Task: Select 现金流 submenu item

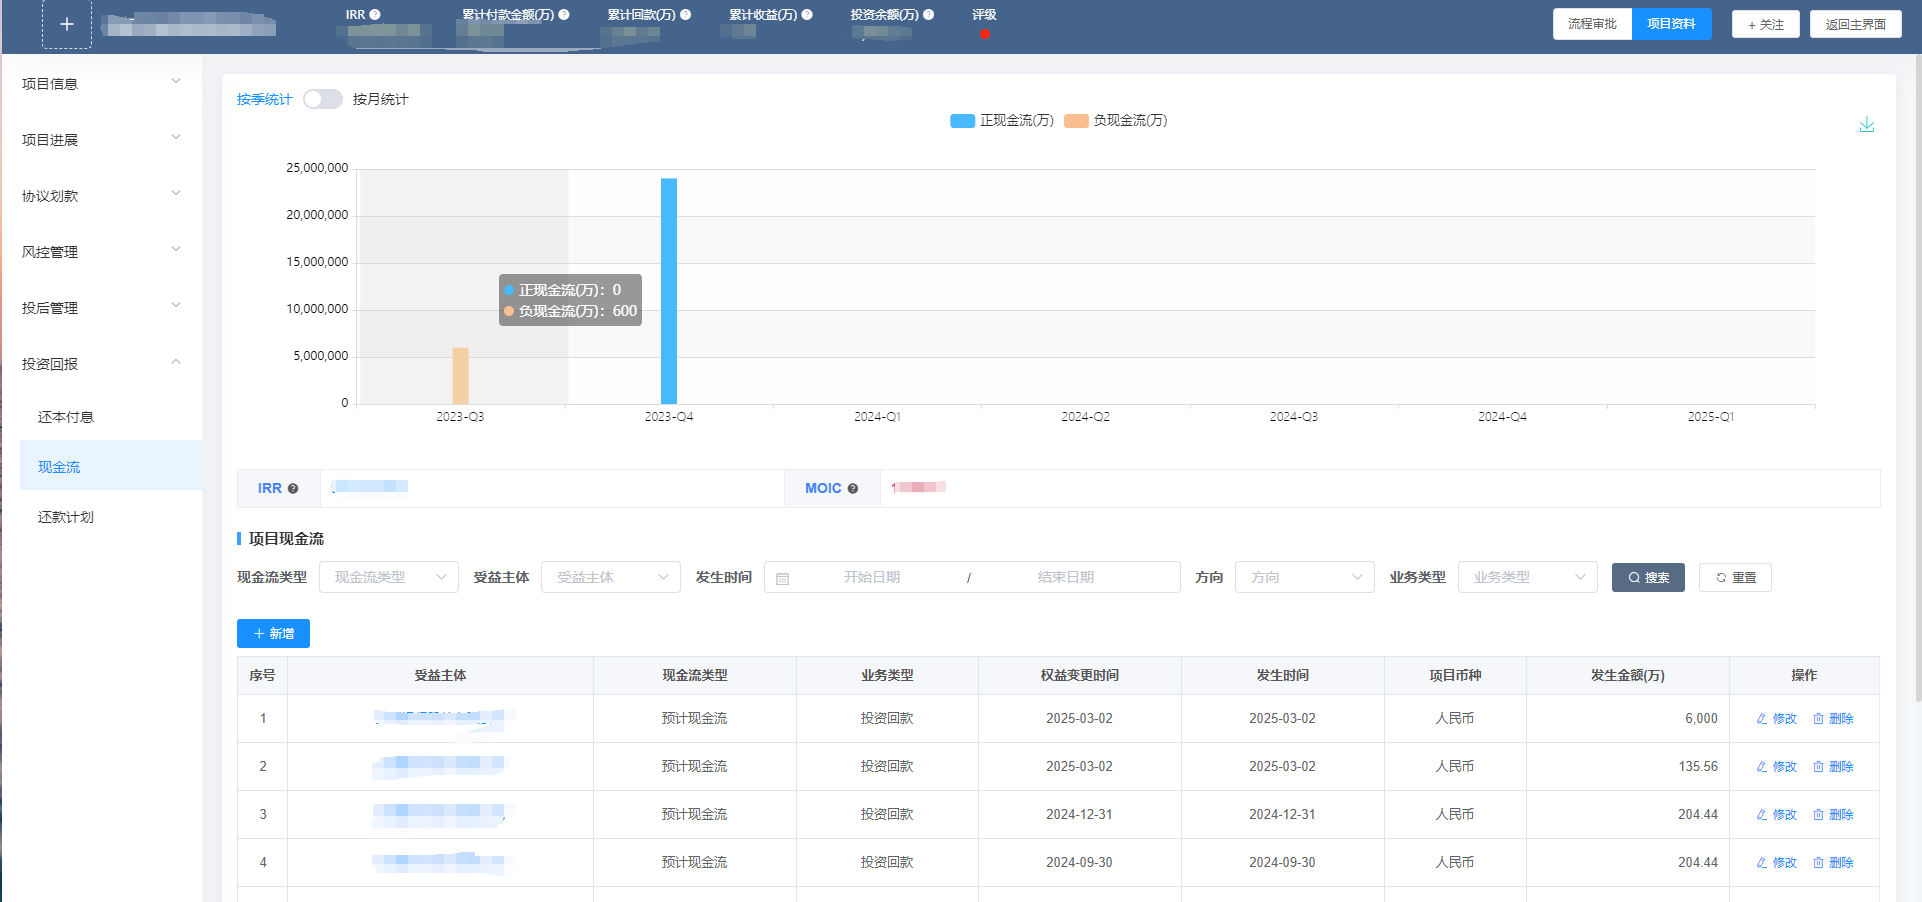Action: click(111, 467)
